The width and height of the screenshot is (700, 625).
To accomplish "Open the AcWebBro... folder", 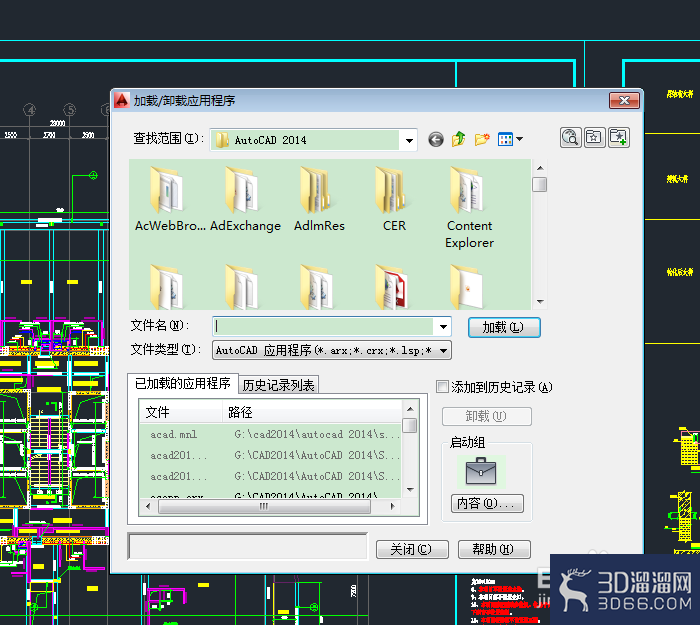I will click(x=170, y=199).
